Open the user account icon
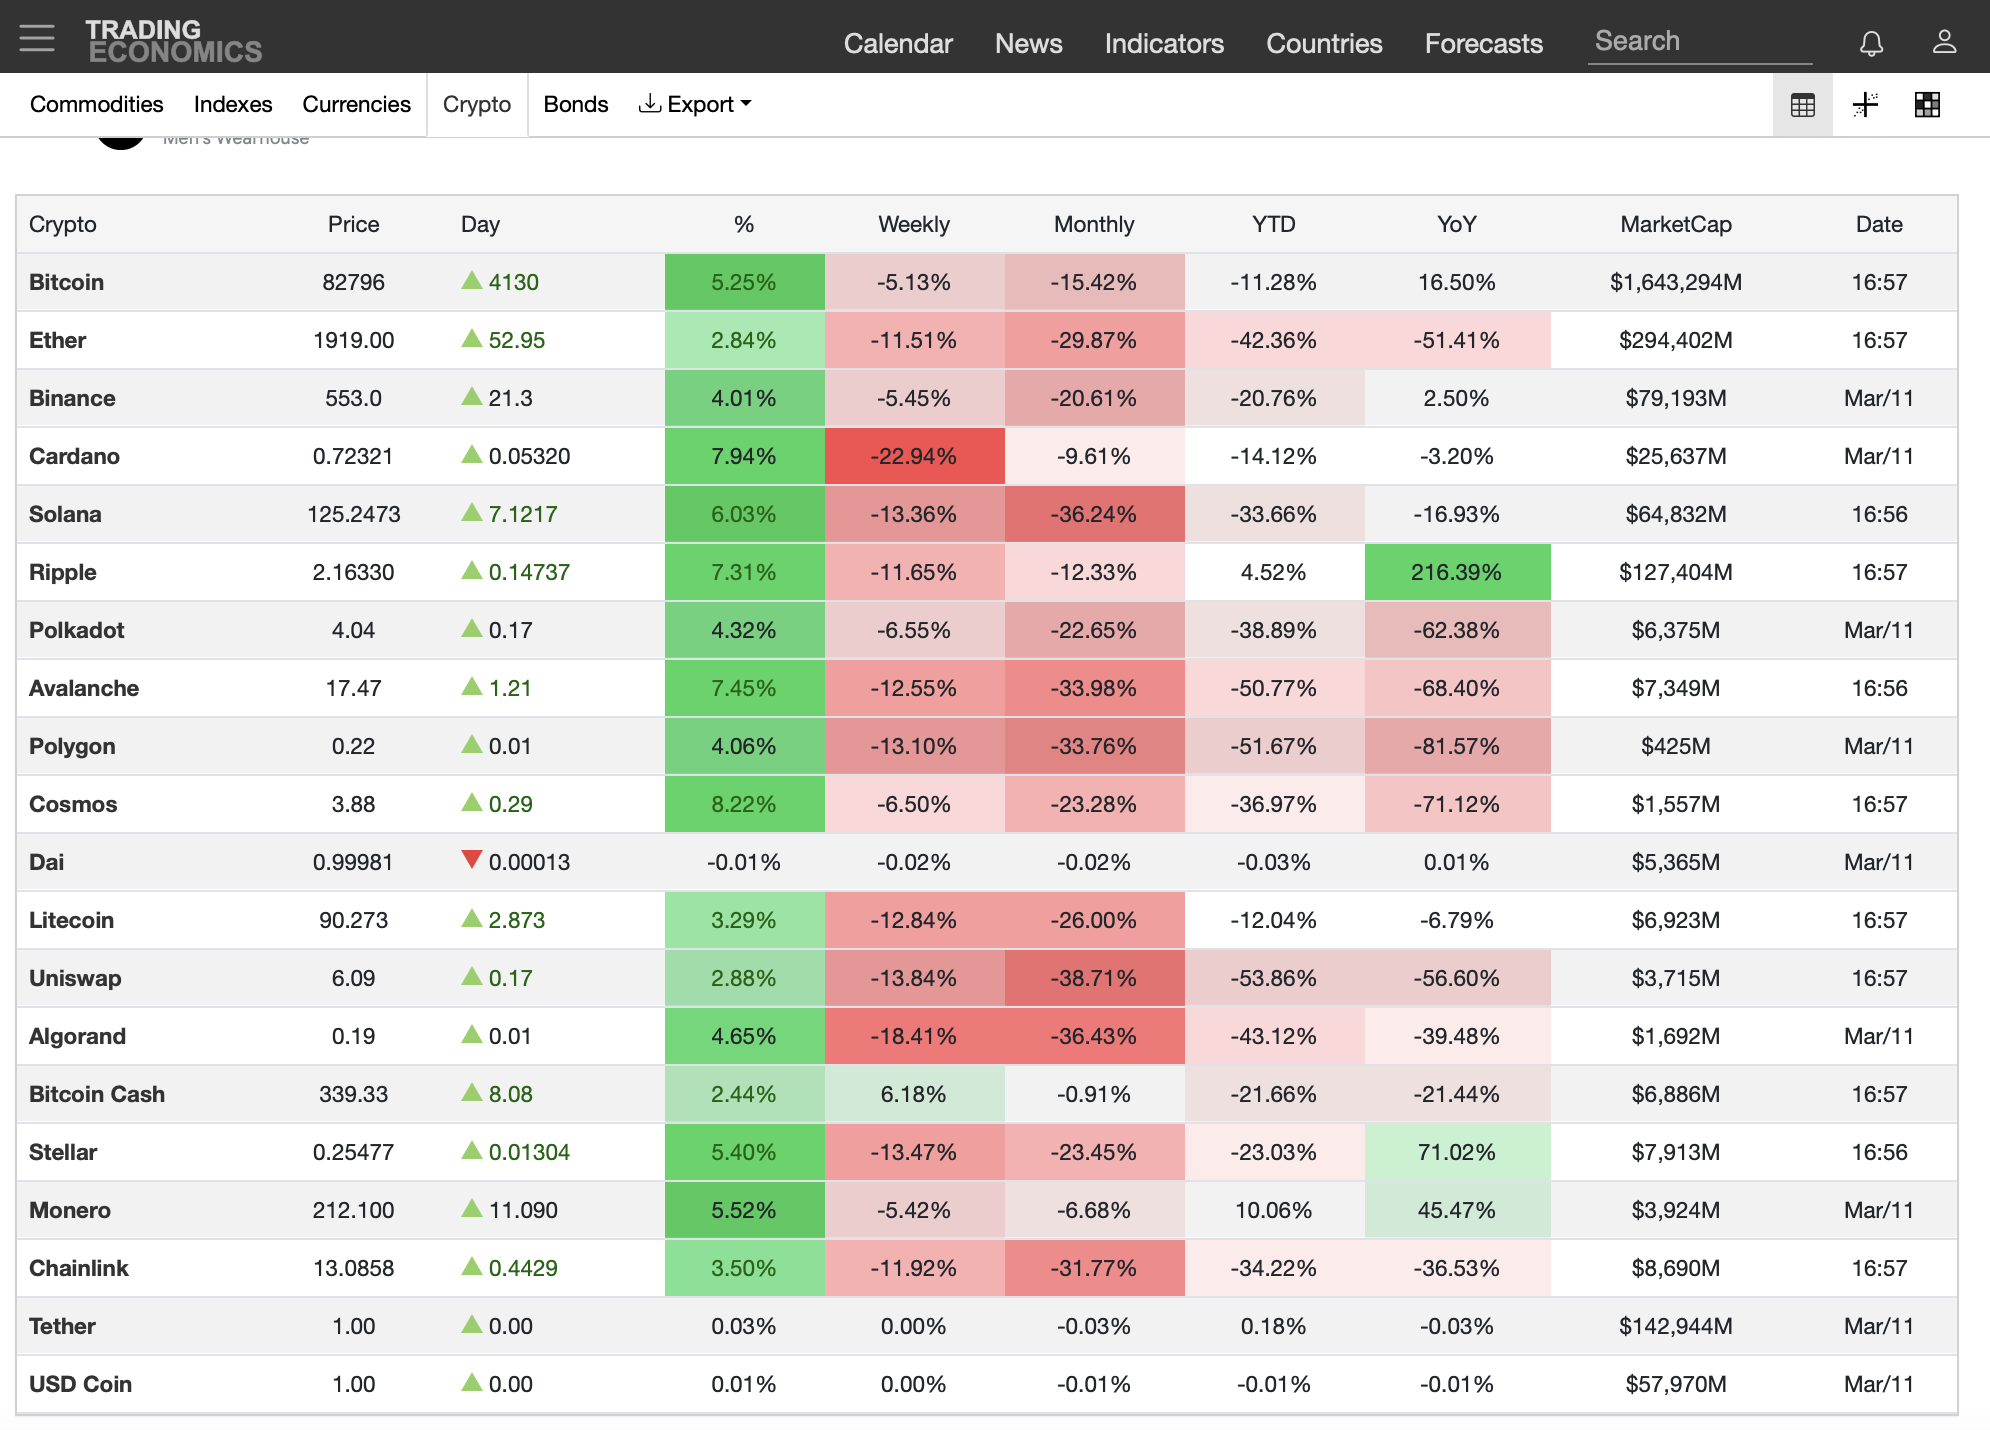The height and width of the screenshot is (1430, 1990). [1944, 41]
